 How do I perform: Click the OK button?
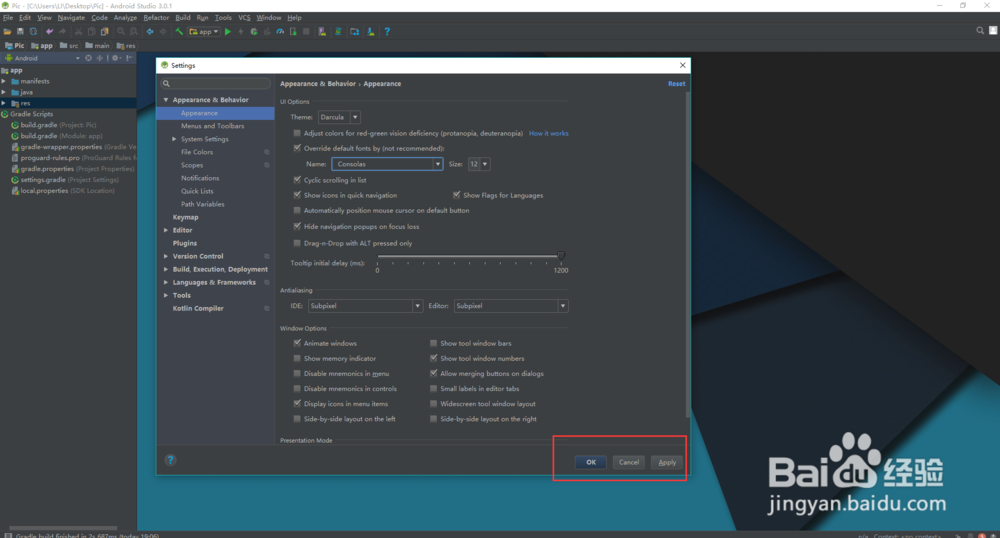coord(591,462)
